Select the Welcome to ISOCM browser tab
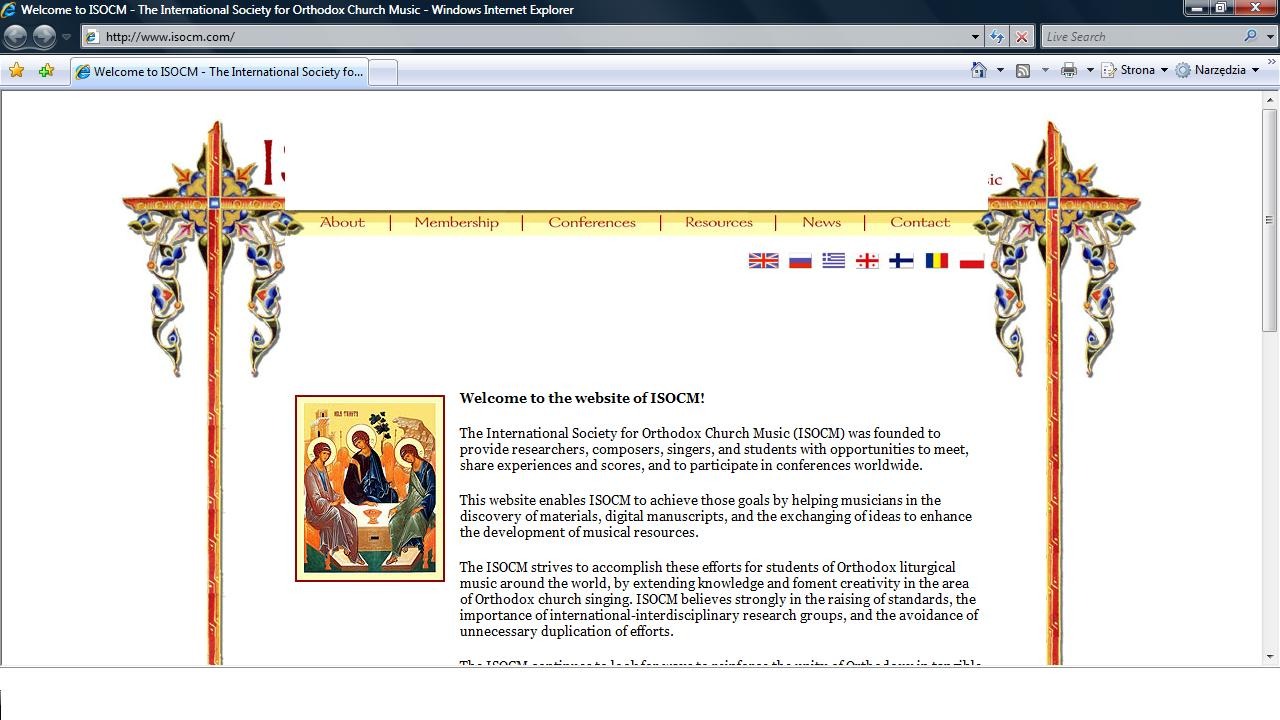This screenshot has width=1280, height=720. point(219,72)
